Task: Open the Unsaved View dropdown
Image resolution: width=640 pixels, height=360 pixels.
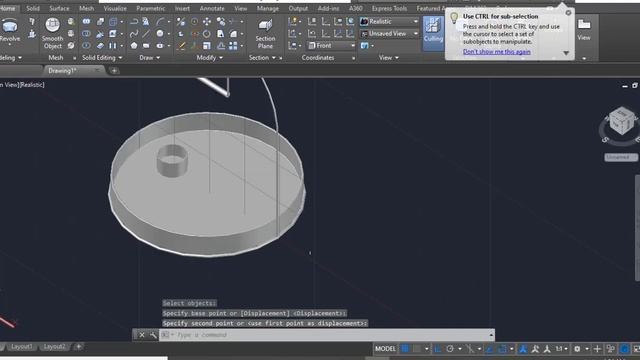Action: click(x=389, y=34)
